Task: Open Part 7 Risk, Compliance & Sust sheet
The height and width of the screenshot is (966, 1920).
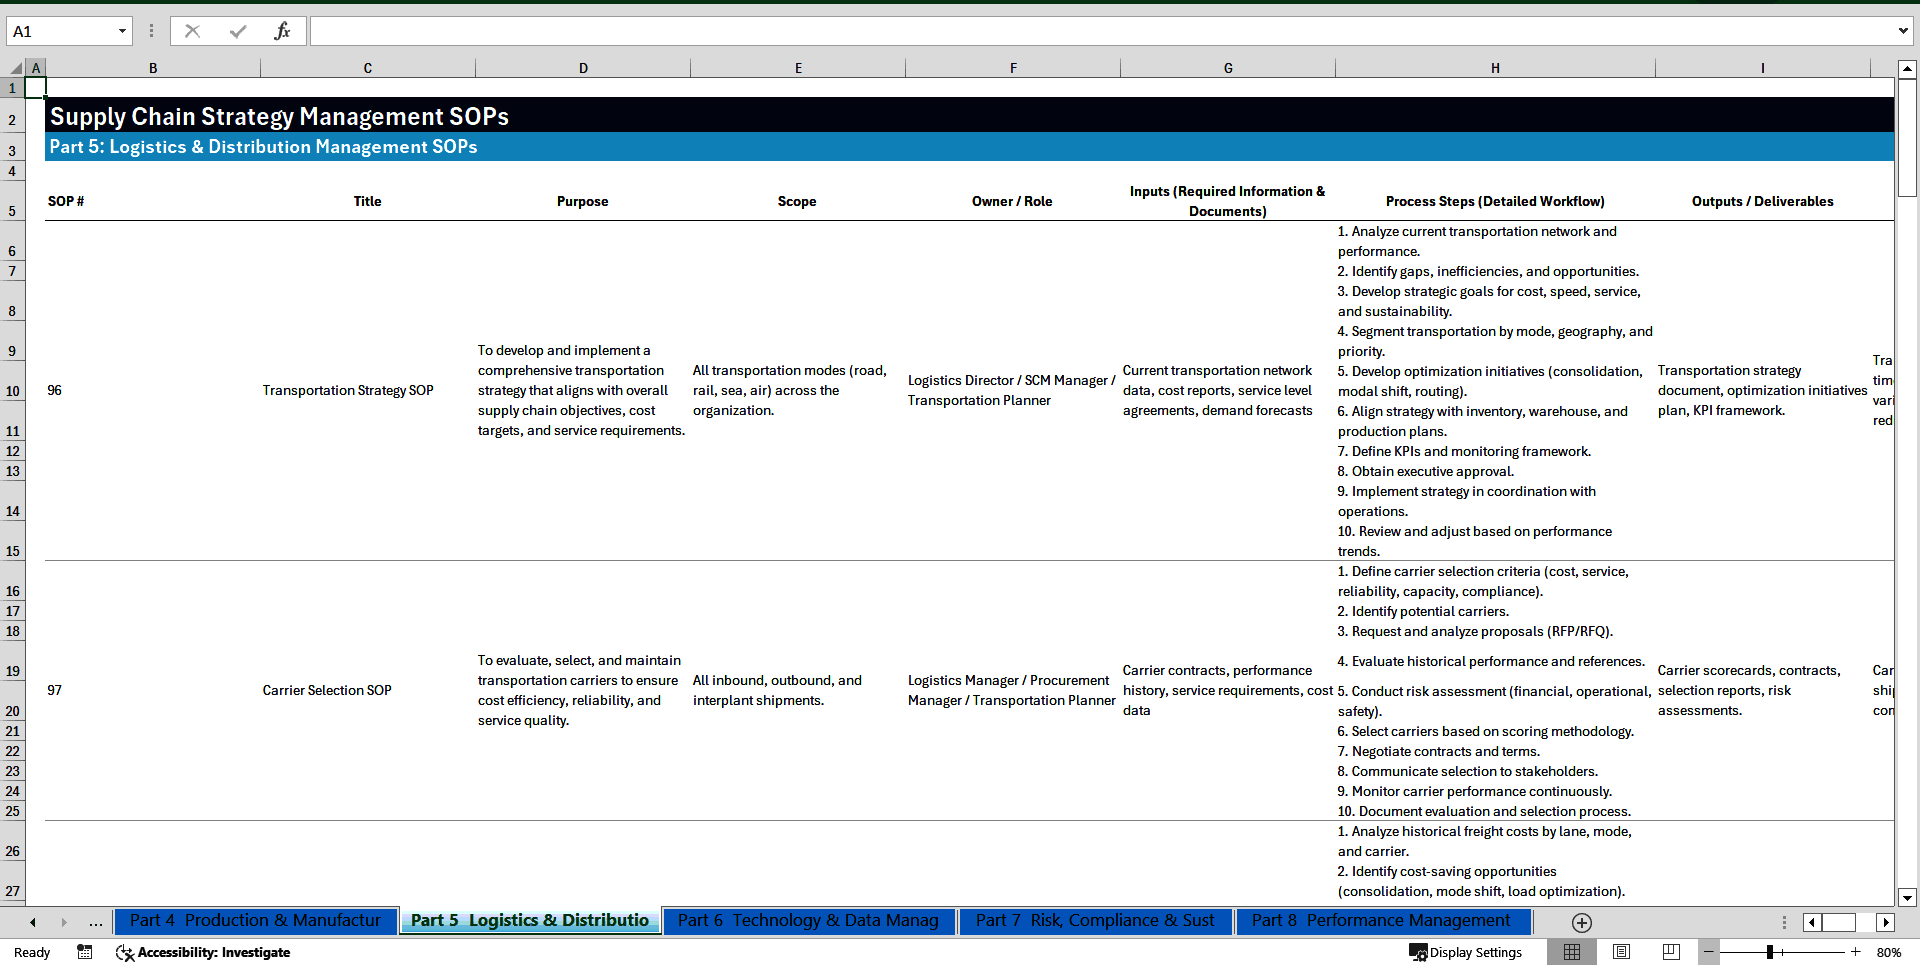Action: 1095,921
